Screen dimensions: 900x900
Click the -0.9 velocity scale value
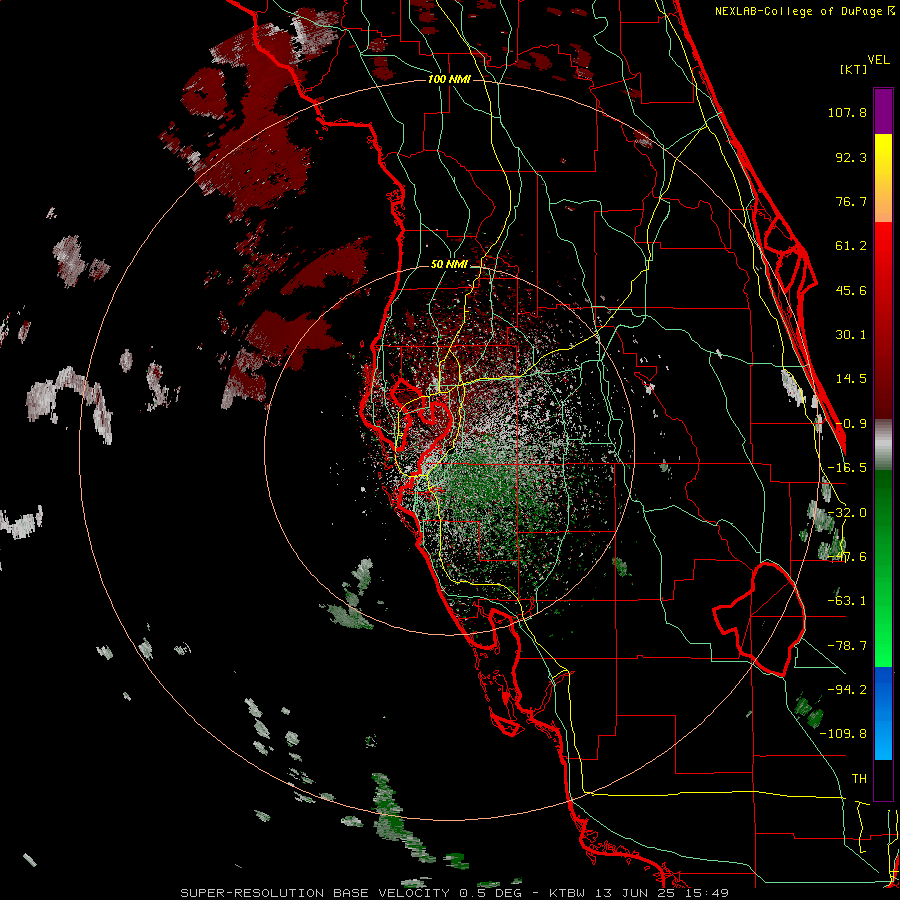(851, 424)
